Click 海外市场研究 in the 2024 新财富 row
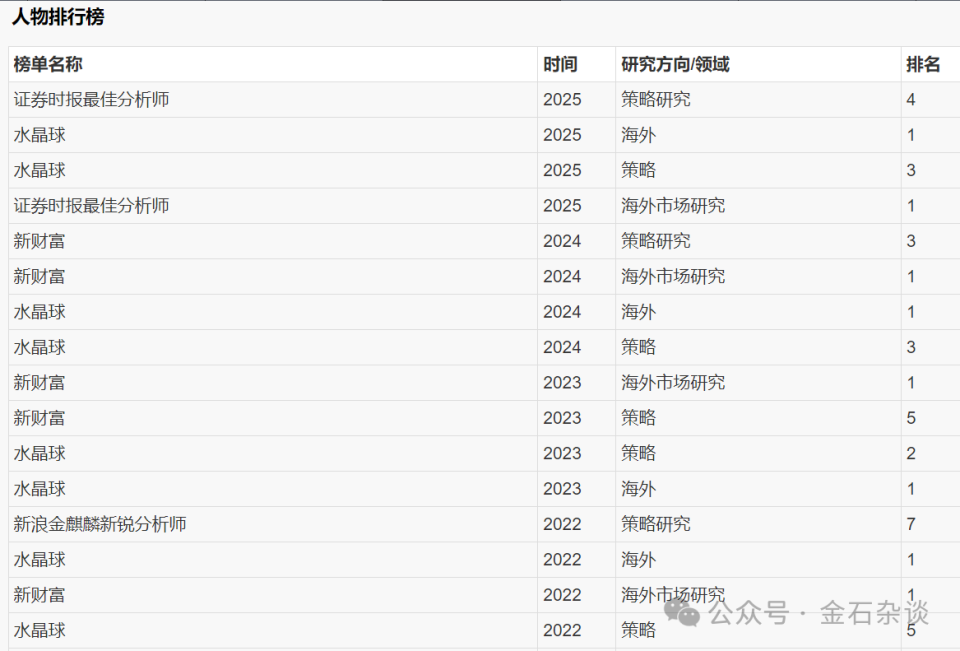 673,277
